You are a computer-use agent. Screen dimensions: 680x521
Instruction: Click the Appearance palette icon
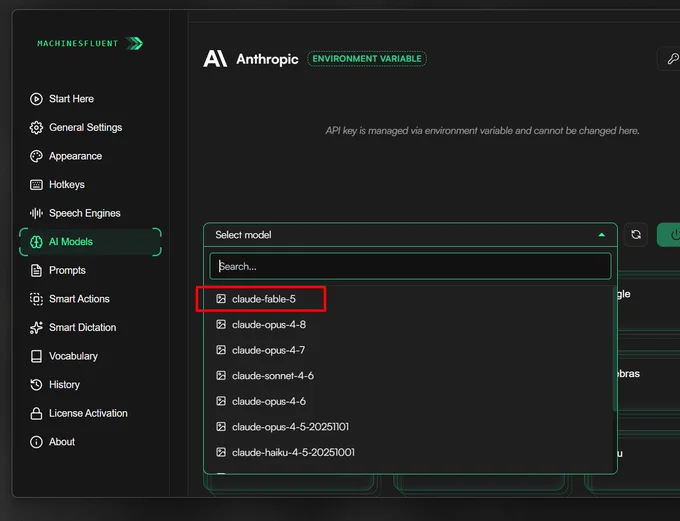(x=36, y=156)
